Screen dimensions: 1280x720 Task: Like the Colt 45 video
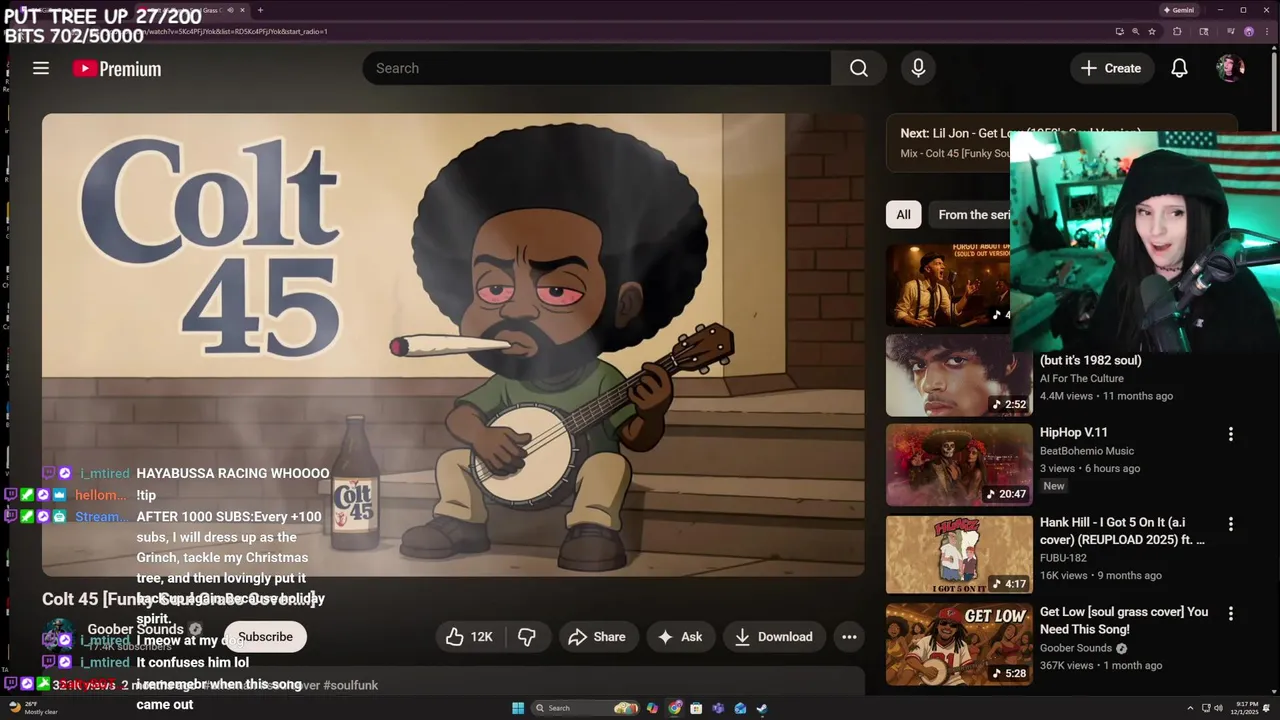tap(469, 637)
